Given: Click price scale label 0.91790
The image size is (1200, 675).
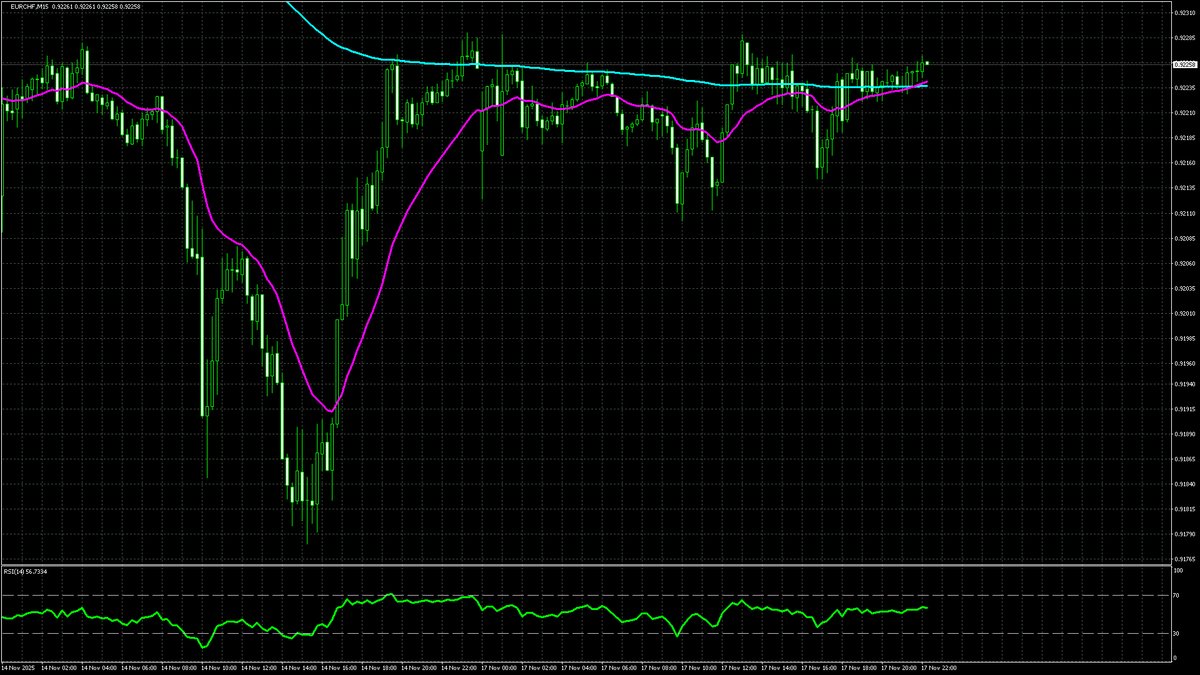Looking at the screenshot, I should click(1185, 534).
